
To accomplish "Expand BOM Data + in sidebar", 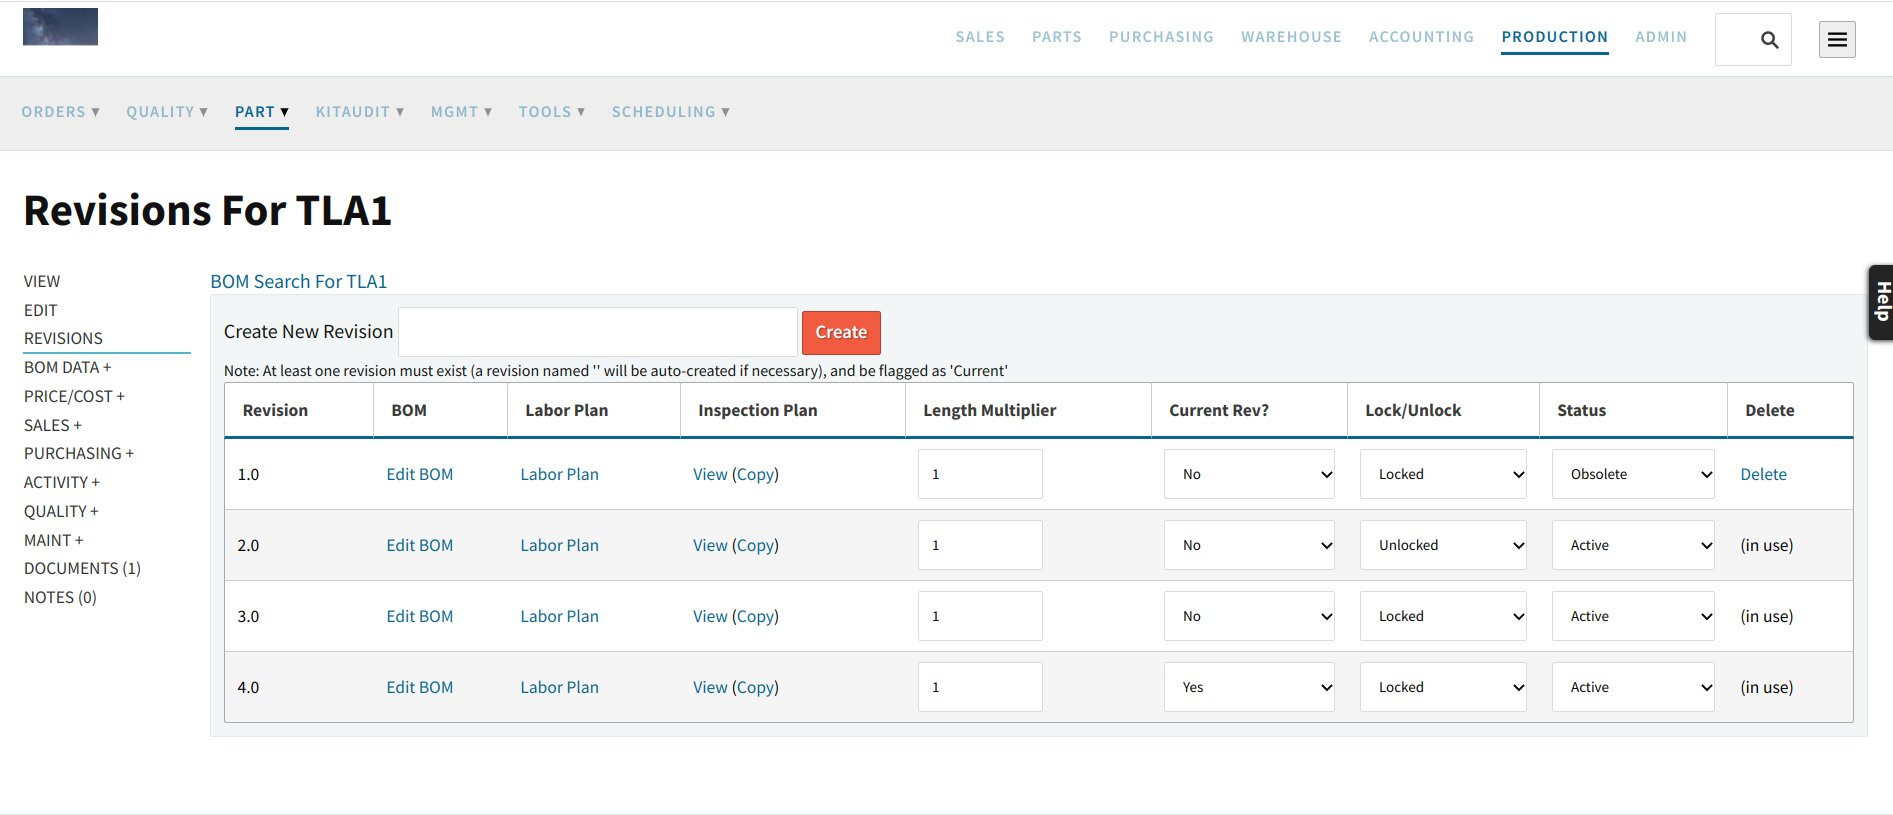I will pos(68,368).
